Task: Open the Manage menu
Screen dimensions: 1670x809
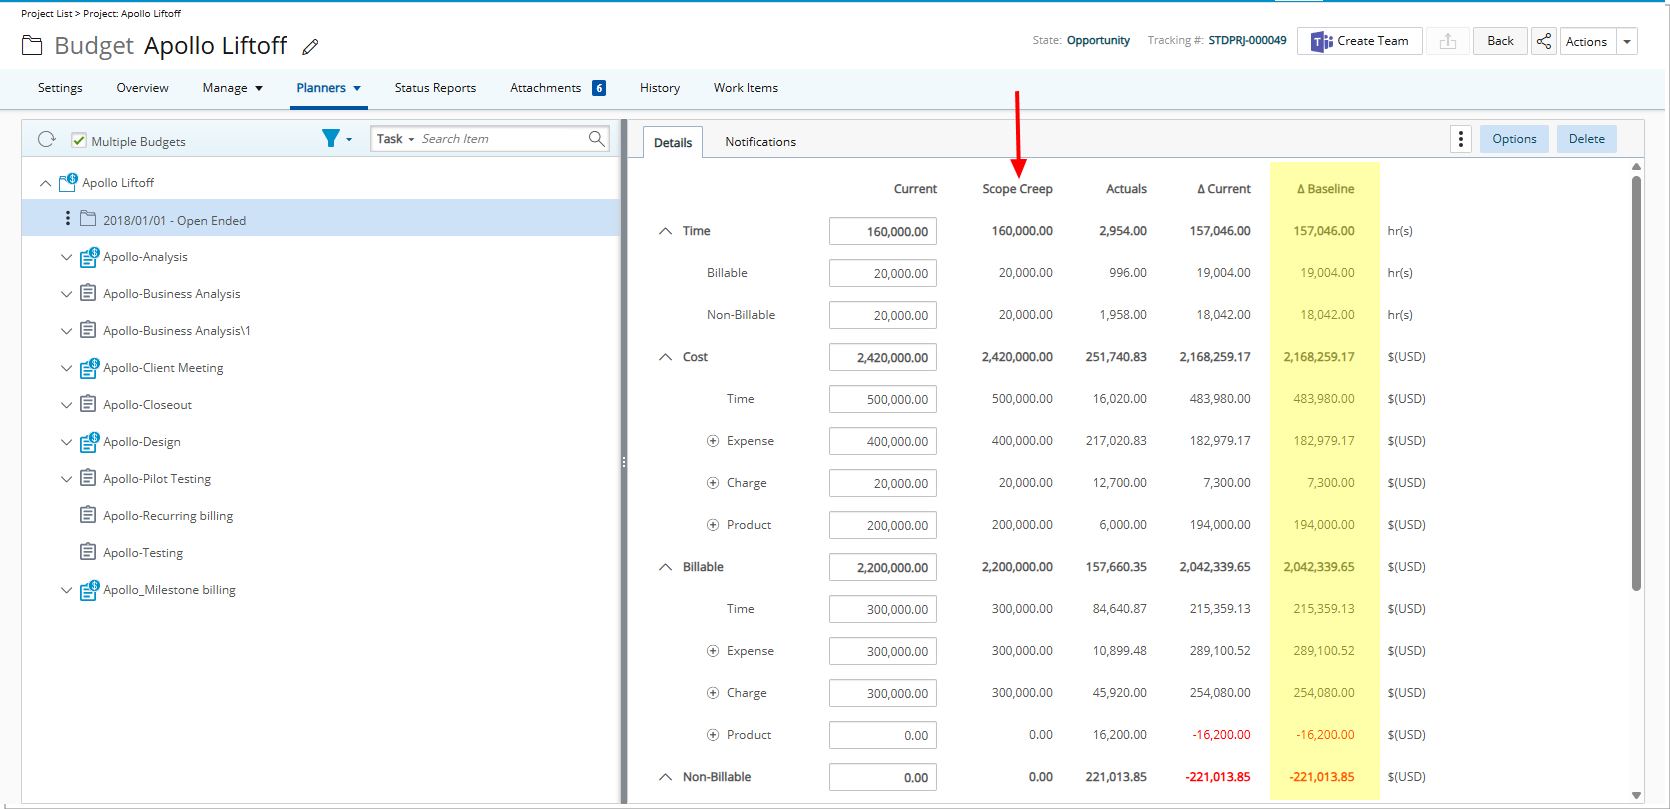Action: coord(232,88)
